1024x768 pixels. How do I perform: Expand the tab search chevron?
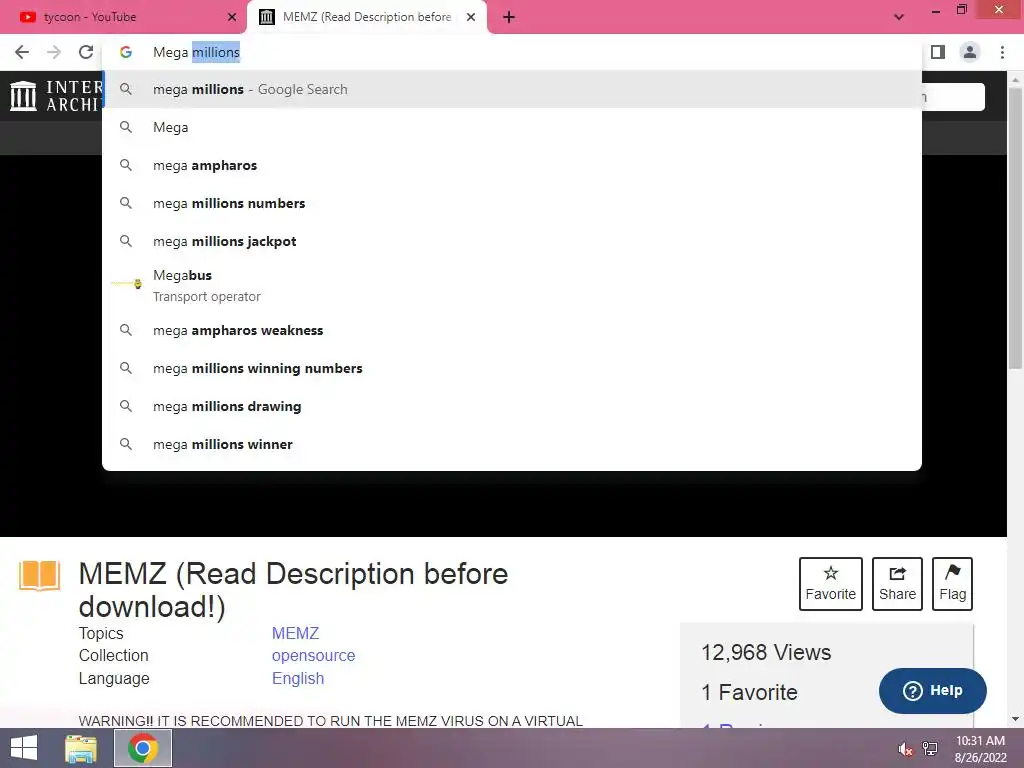click(899, 17)
